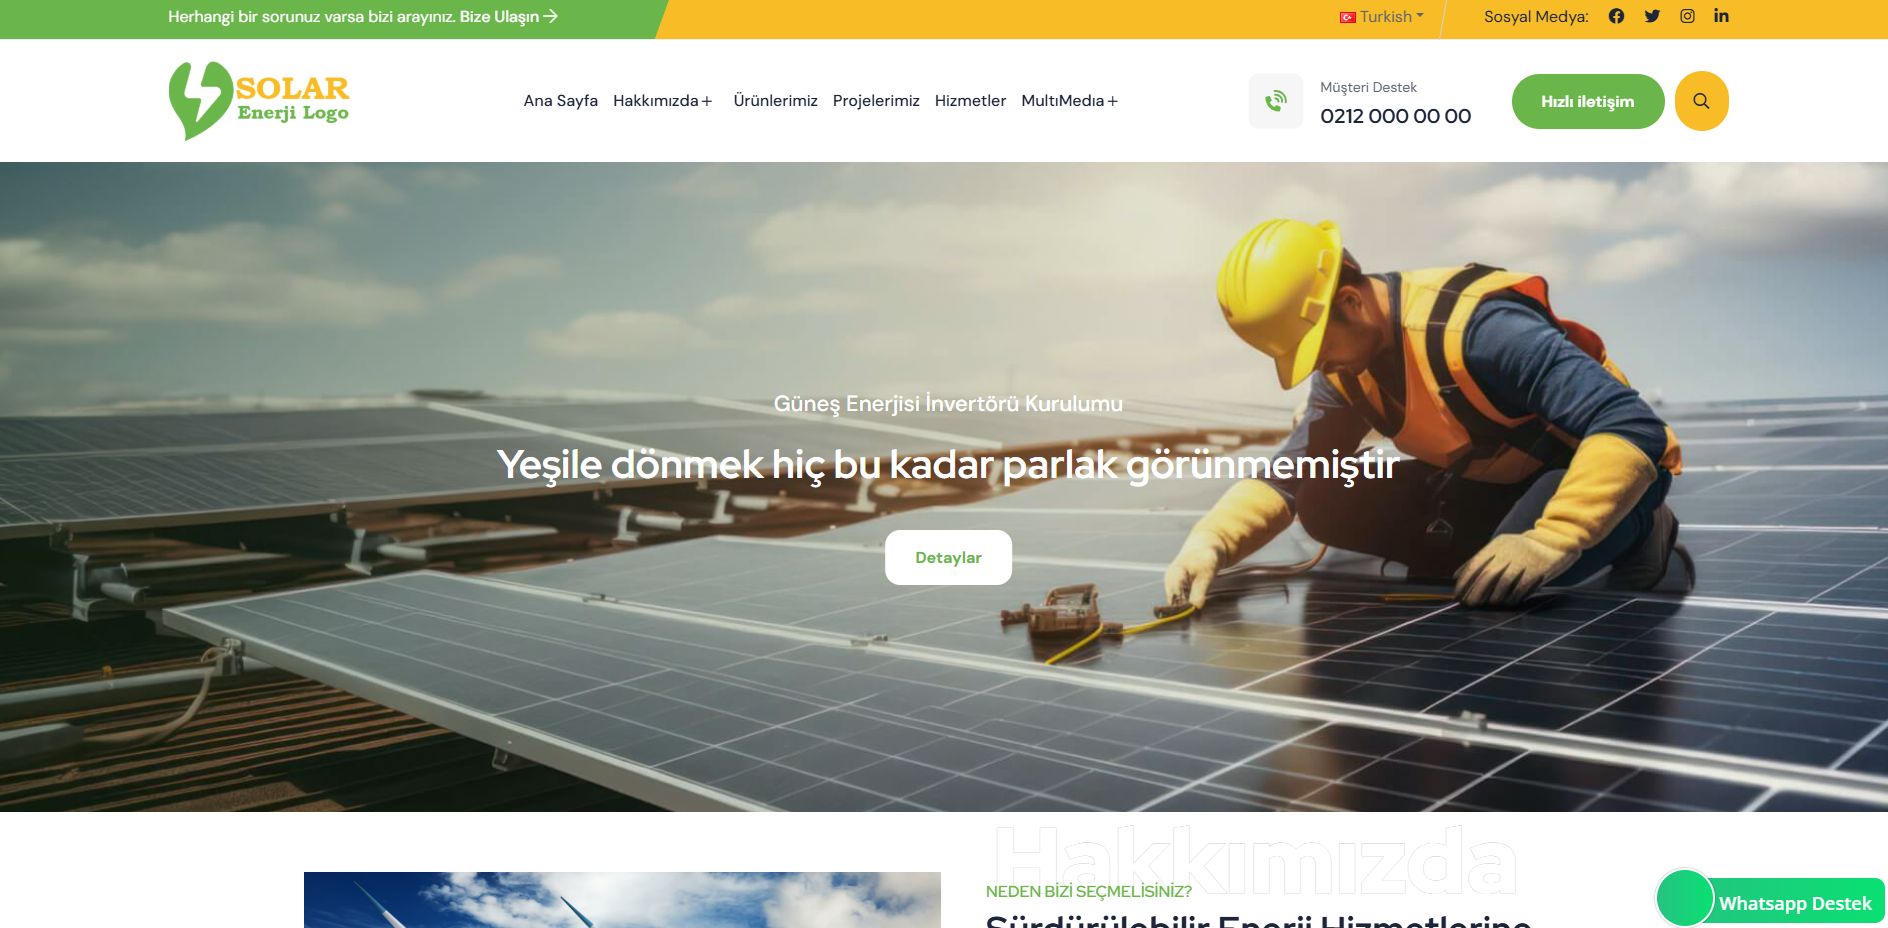Click the Detaylar button on the banner
Viewport: 1888px width, 928px height.
[947, 557]
